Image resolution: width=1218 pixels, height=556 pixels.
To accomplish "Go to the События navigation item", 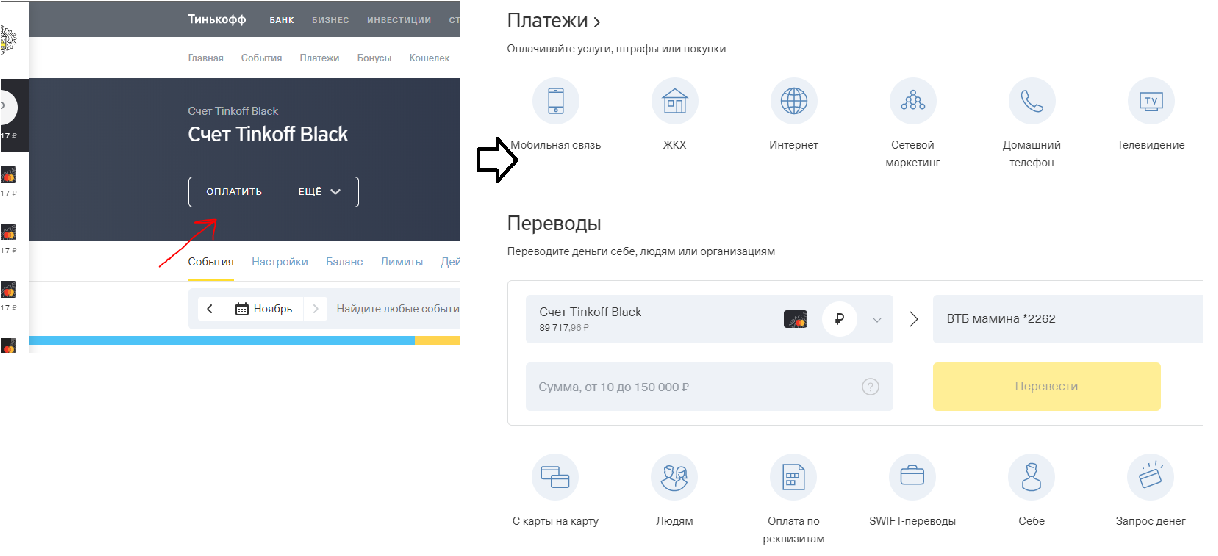I will pos(261,58).
